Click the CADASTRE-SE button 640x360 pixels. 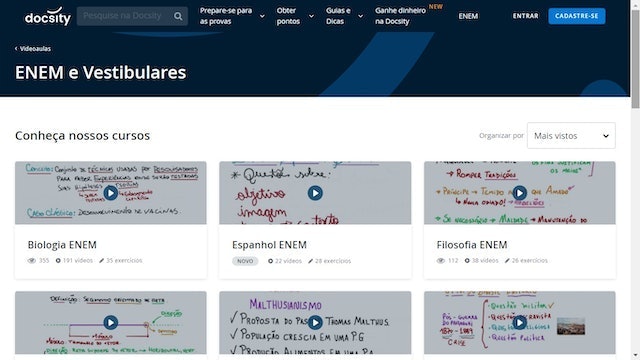576,16
